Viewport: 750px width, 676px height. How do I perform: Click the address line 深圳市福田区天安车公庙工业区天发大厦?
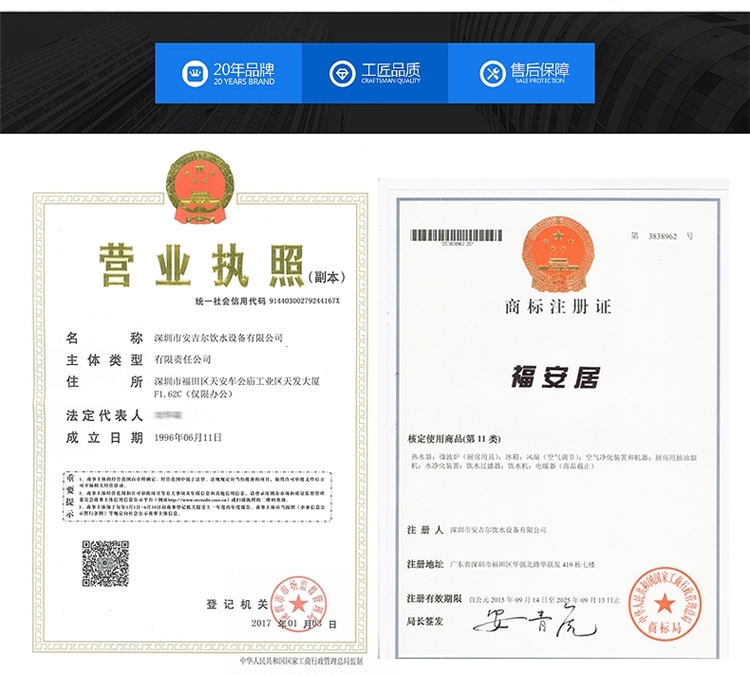[x=237, y=381]
